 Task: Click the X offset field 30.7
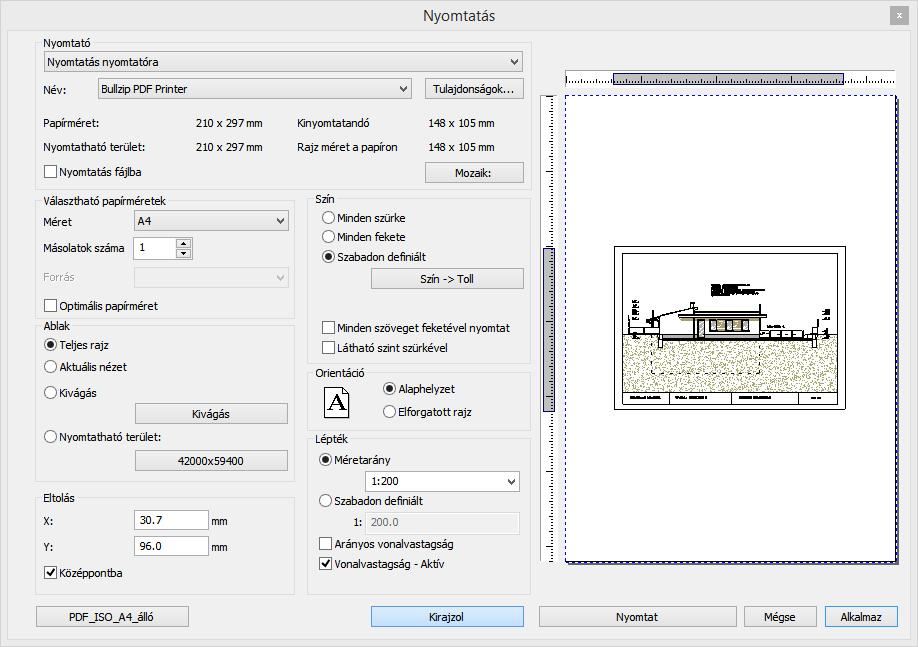point(172,520)
